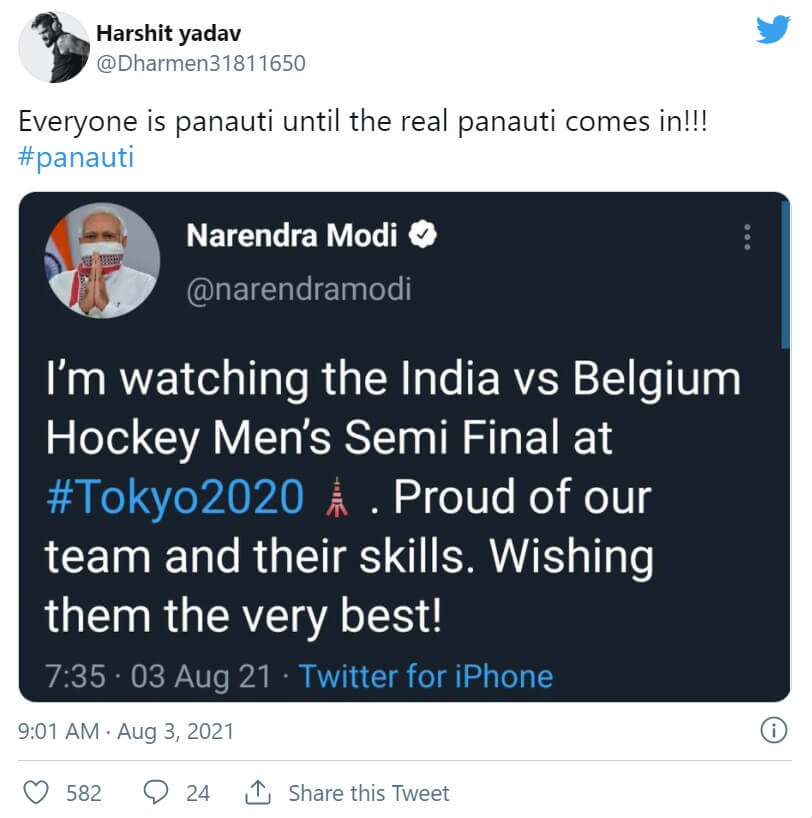Click the #Tokyo2020 hashtag

pyautogui.click(x=175, y=497)
